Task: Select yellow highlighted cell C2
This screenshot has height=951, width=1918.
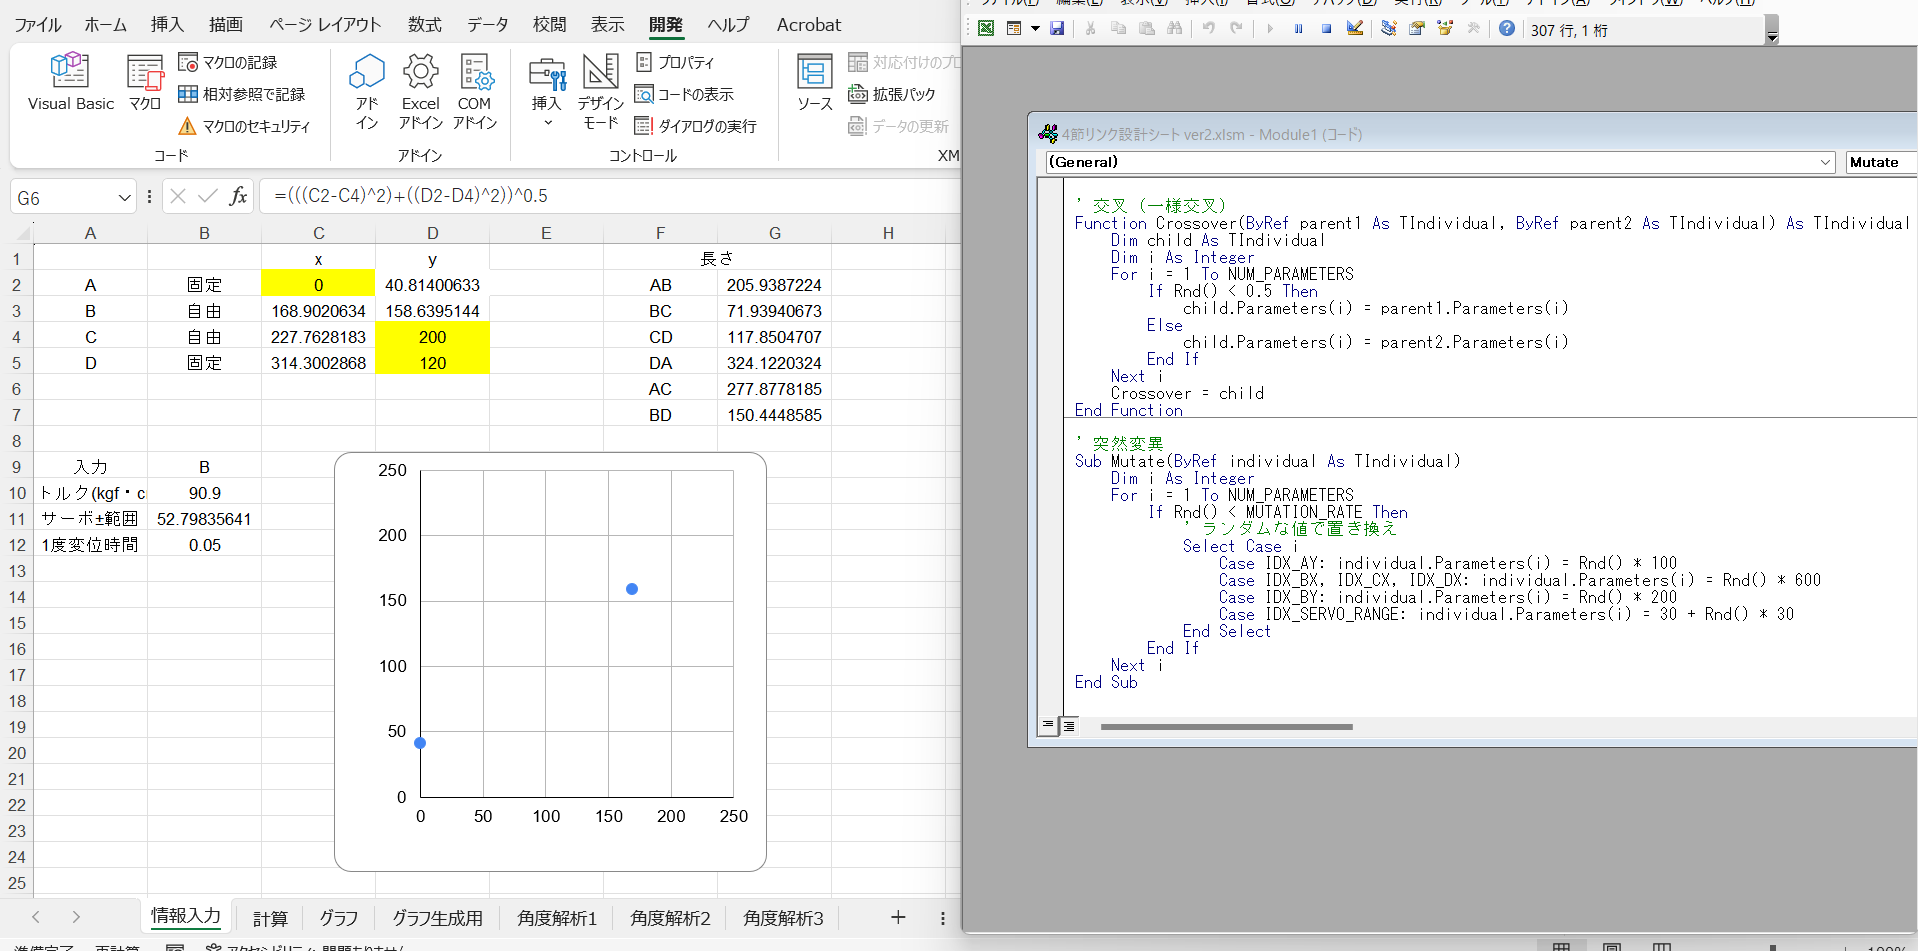Action: [318, 284]
